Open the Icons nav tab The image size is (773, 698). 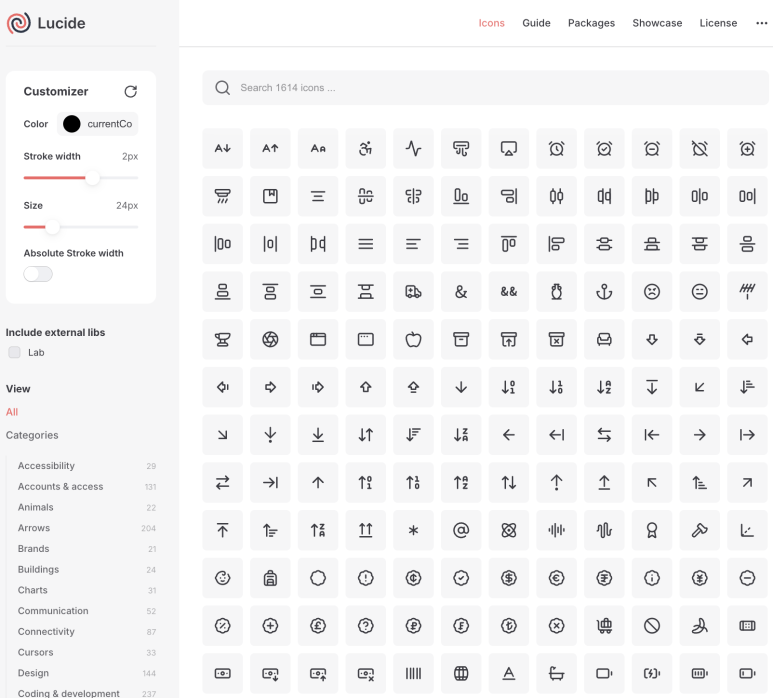pos(492,23)
